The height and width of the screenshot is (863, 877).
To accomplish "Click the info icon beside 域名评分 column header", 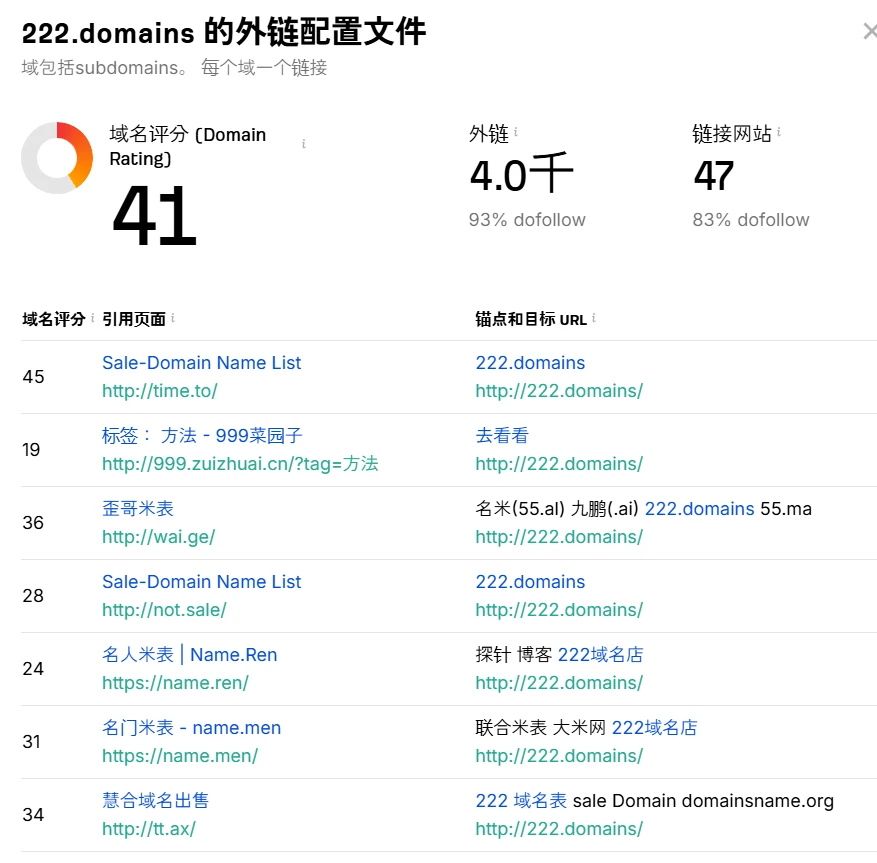I will 93,319.
